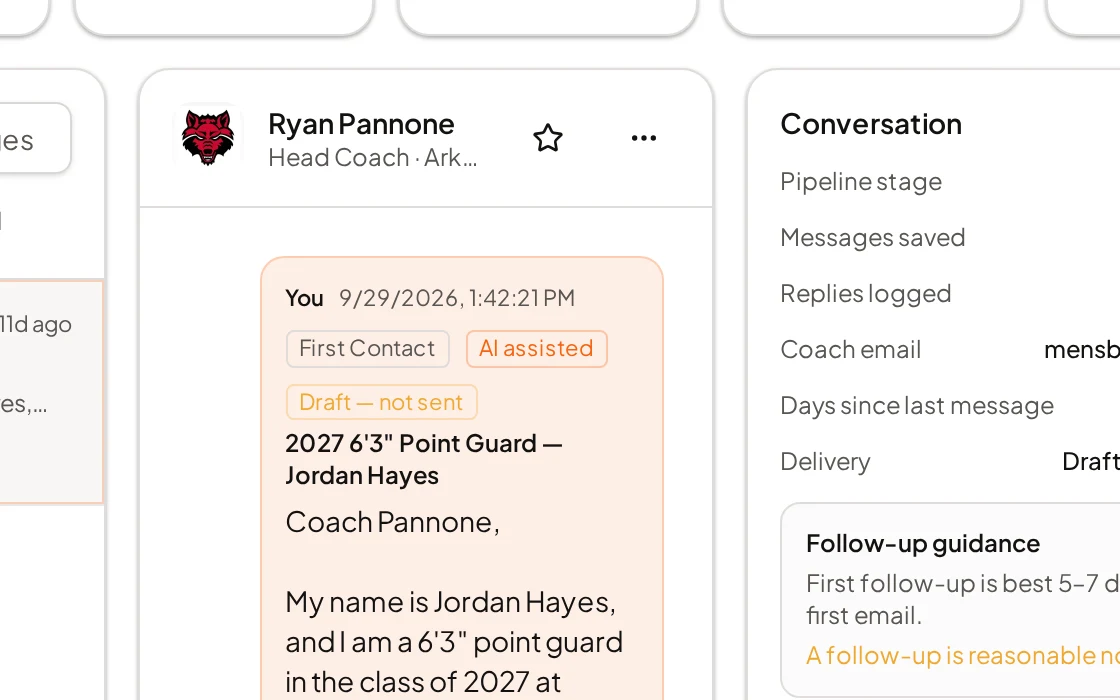Click the AI assisted badge
Viewport: 1120px width, 700px height.
pos(536,349)
